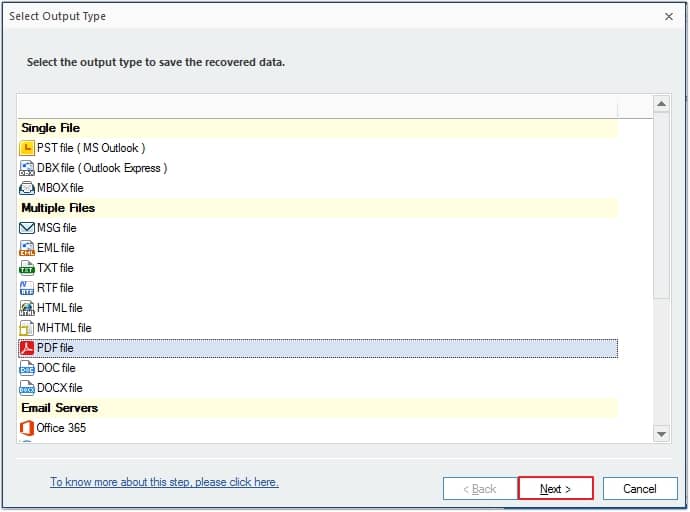The width and height of the screenshot is (690, 512).
Task: Click the 'Single File' group header
Action: coord(318,128)
